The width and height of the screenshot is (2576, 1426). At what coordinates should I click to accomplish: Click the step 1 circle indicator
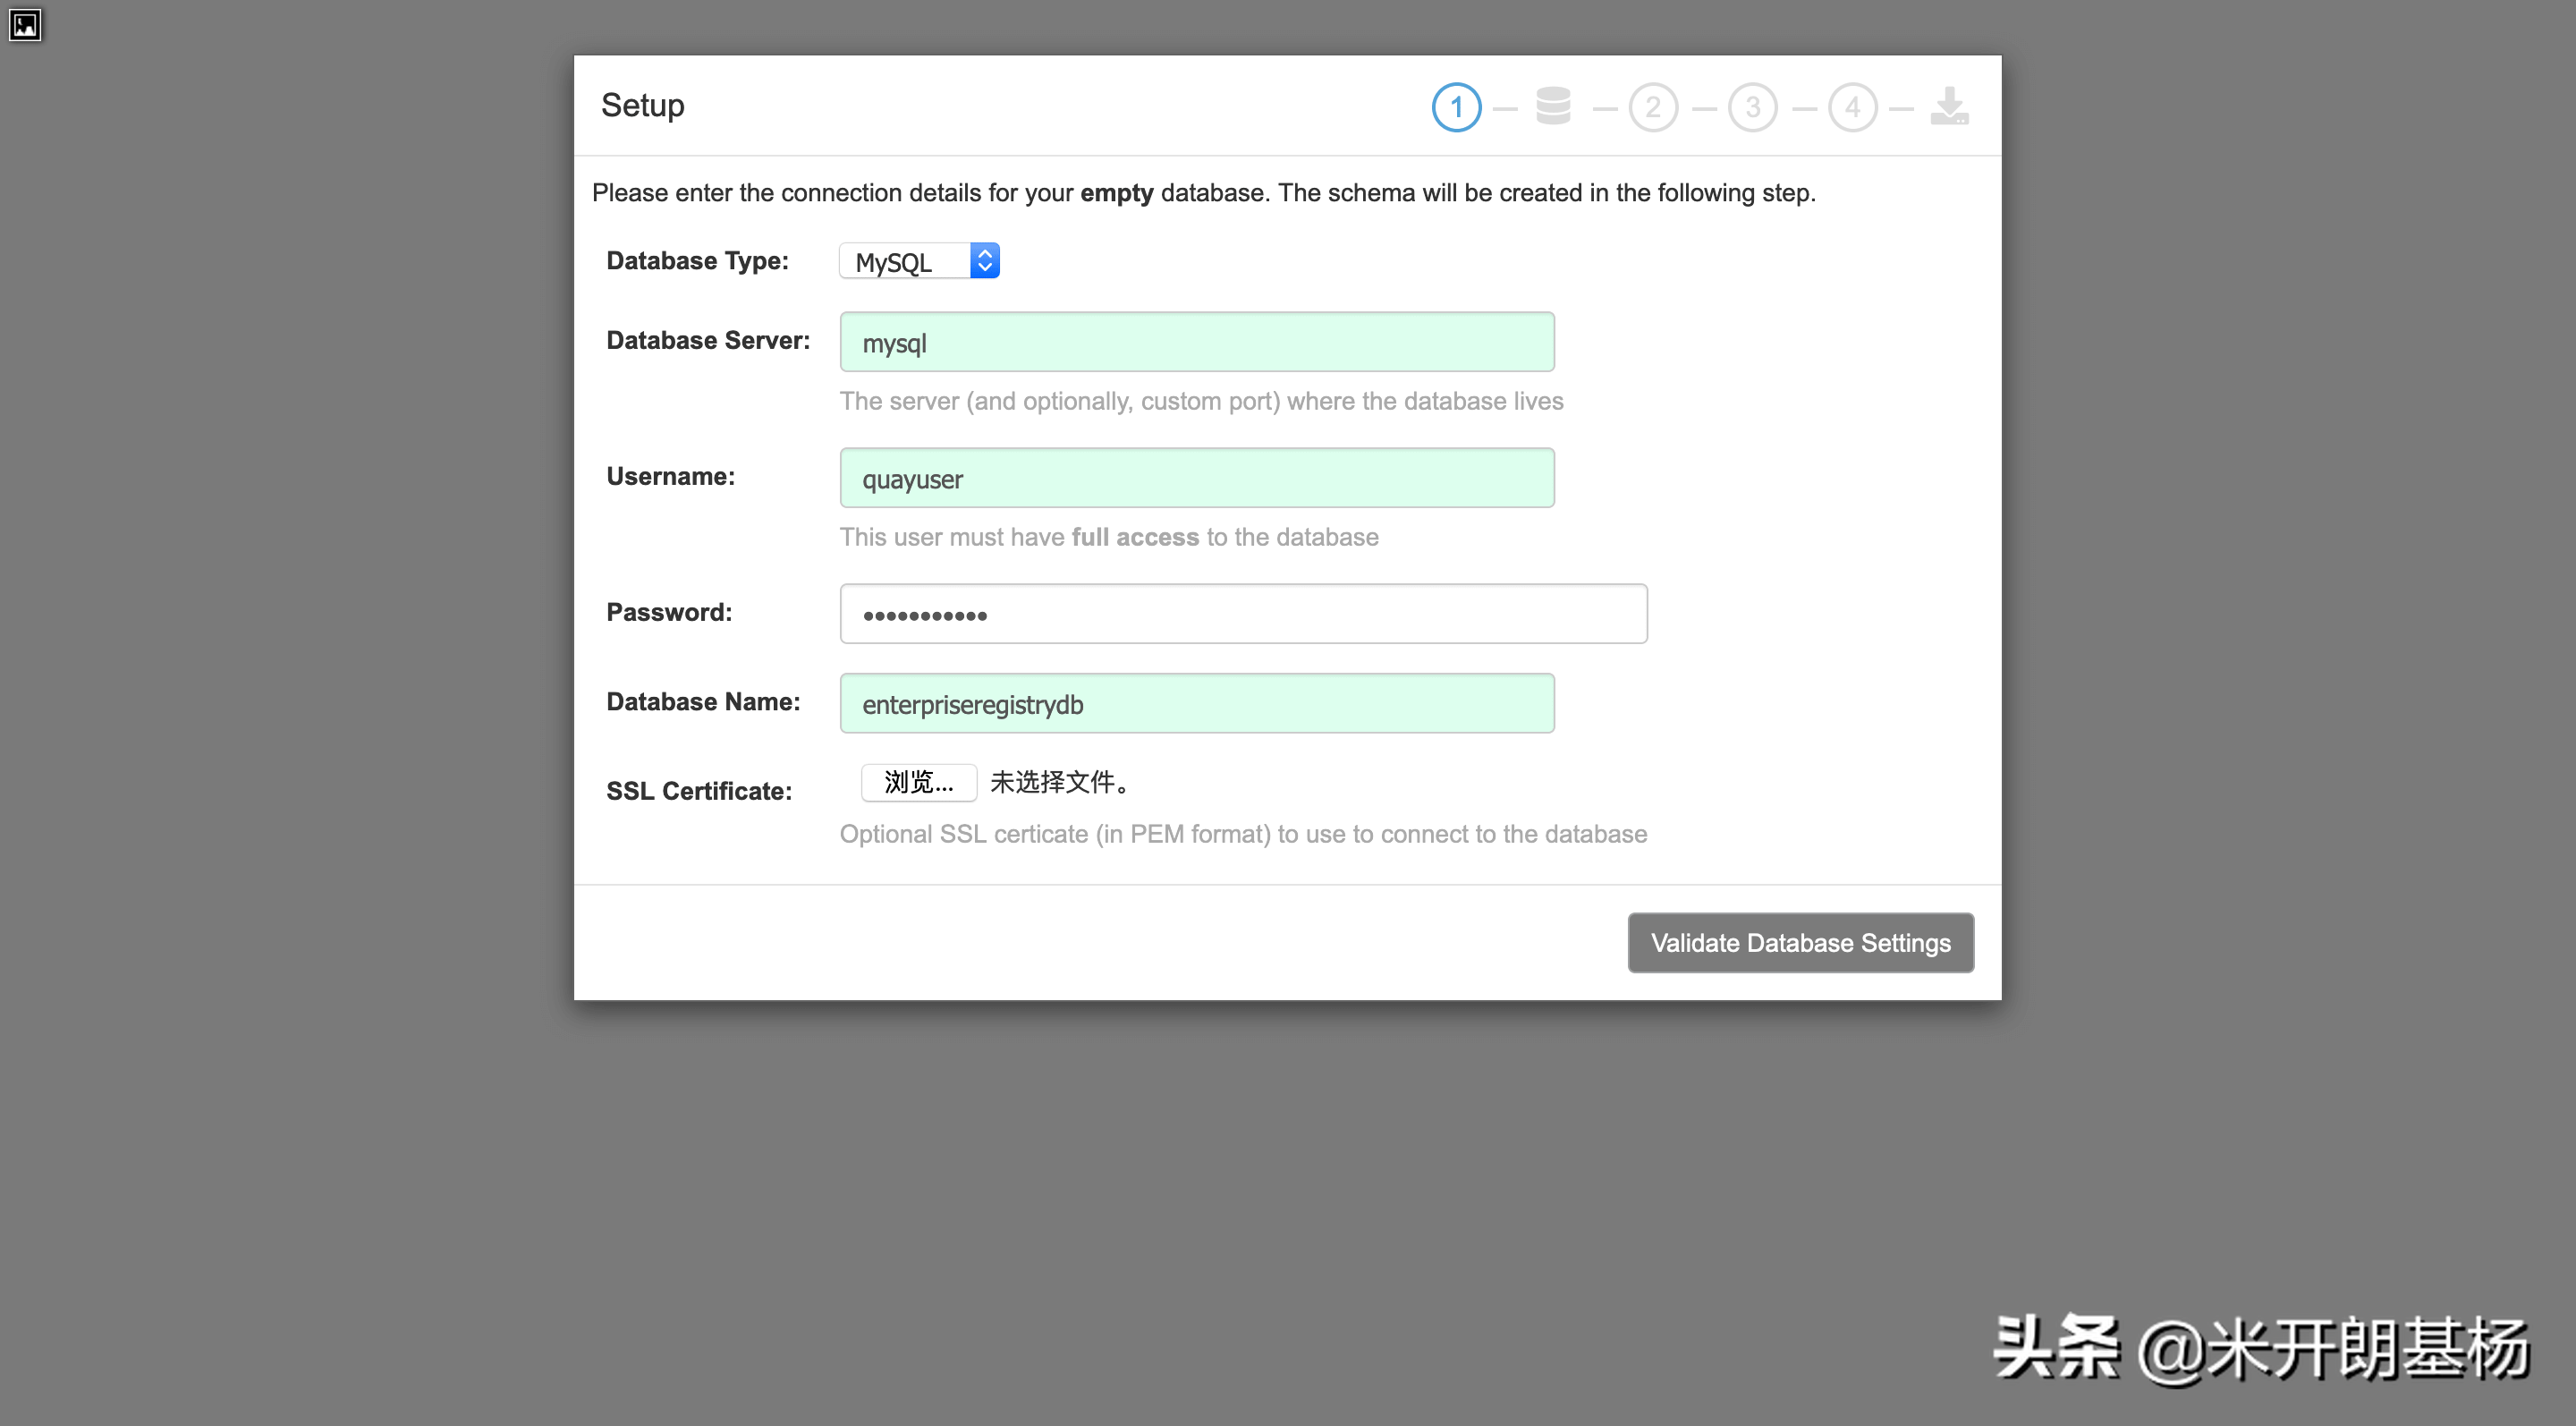1456,107
